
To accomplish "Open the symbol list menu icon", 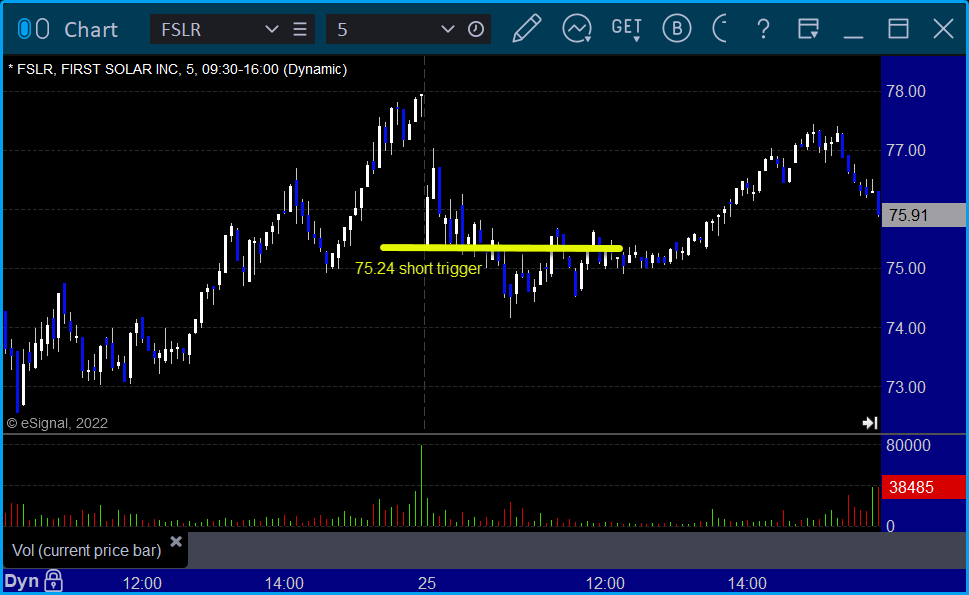I will (x=300, y=29).
